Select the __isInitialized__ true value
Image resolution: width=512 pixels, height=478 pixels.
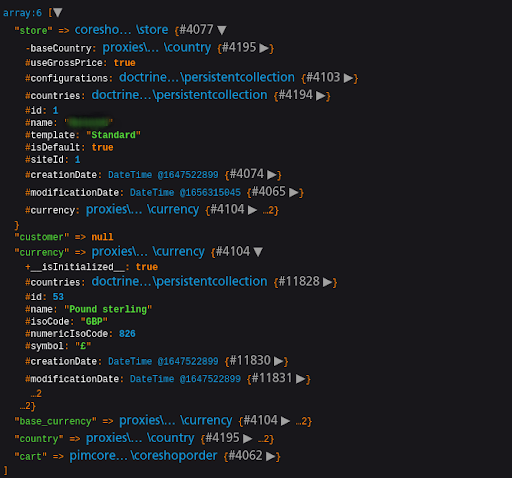click(147, 267)
